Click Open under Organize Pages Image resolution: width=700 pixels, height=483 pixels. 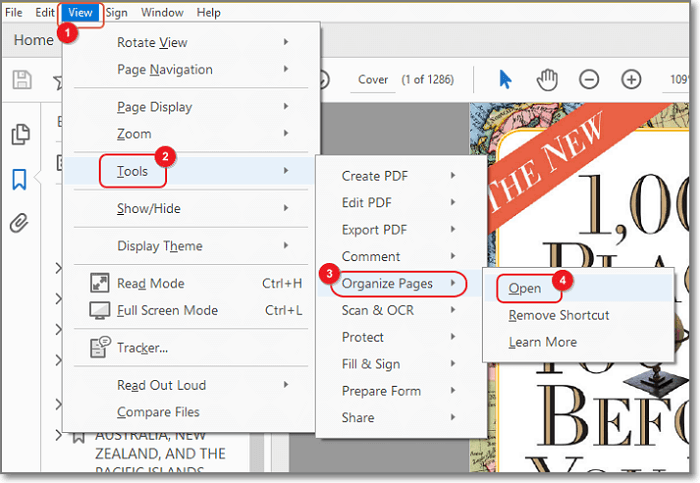tap(524, 288)
